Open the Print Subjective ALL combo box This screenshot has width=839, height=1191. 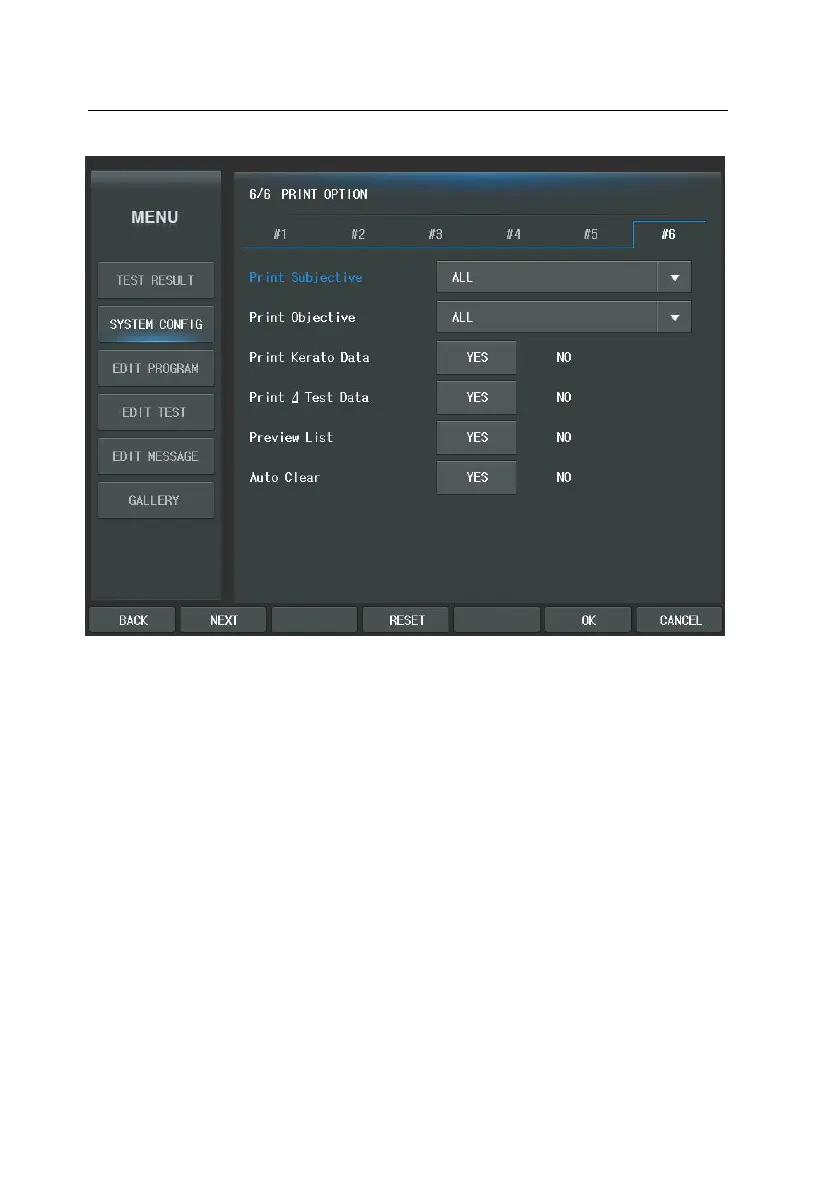564,277
